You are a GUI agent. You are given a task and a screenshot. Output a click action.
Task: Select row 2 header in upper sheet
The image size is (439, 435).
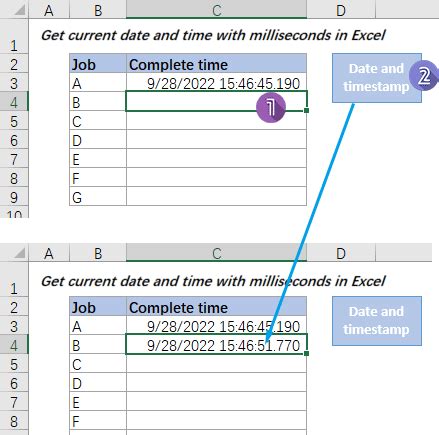point(14,63)
